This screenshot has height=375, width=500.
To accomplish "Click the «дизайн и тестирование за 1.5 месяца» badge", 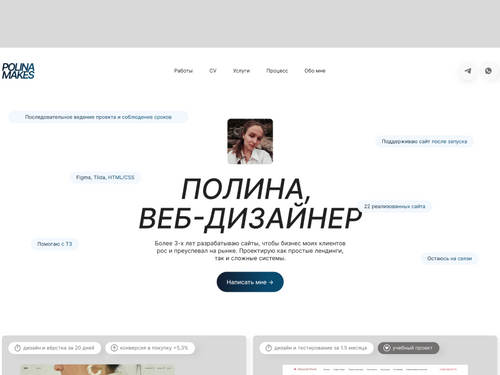I will click(317, 348).
